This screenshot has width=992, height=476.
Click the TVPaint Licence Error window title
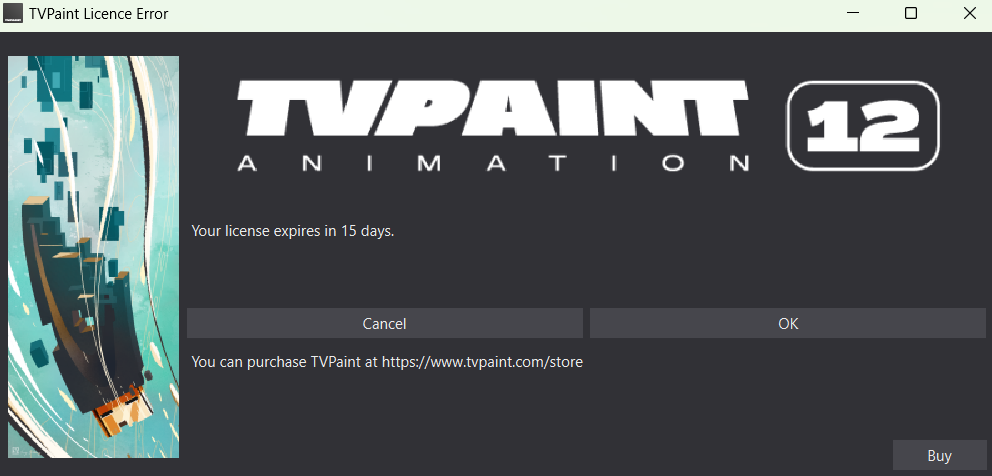click(x=99, y=13)
